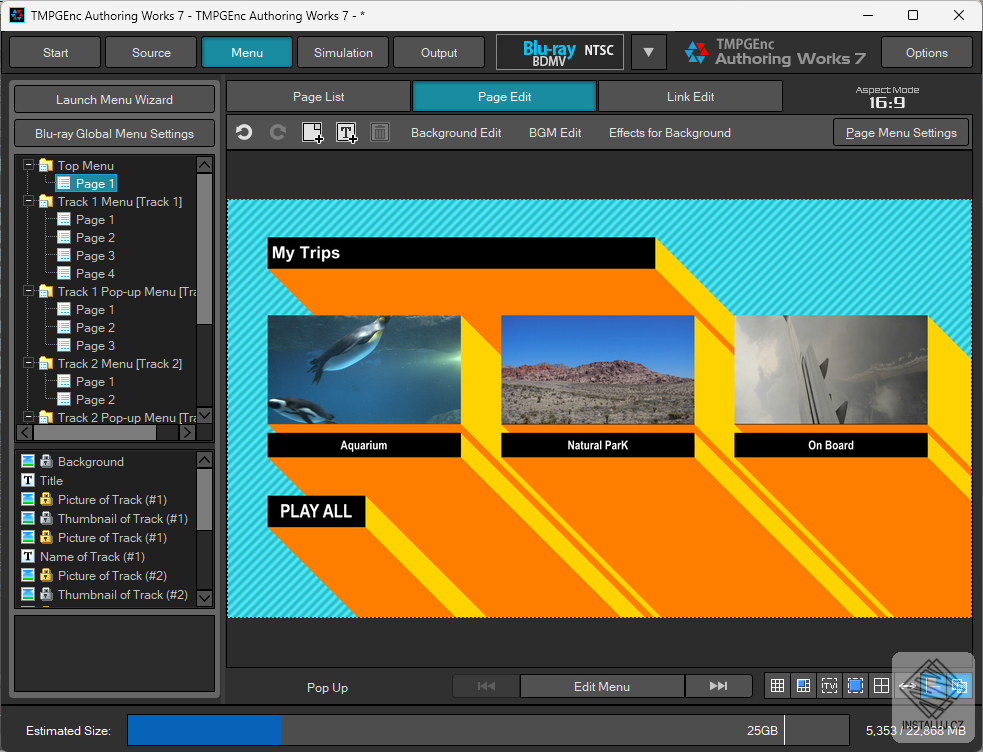Click the Blu-ray BDMV NTSC format badge

[x=560, y=52]
